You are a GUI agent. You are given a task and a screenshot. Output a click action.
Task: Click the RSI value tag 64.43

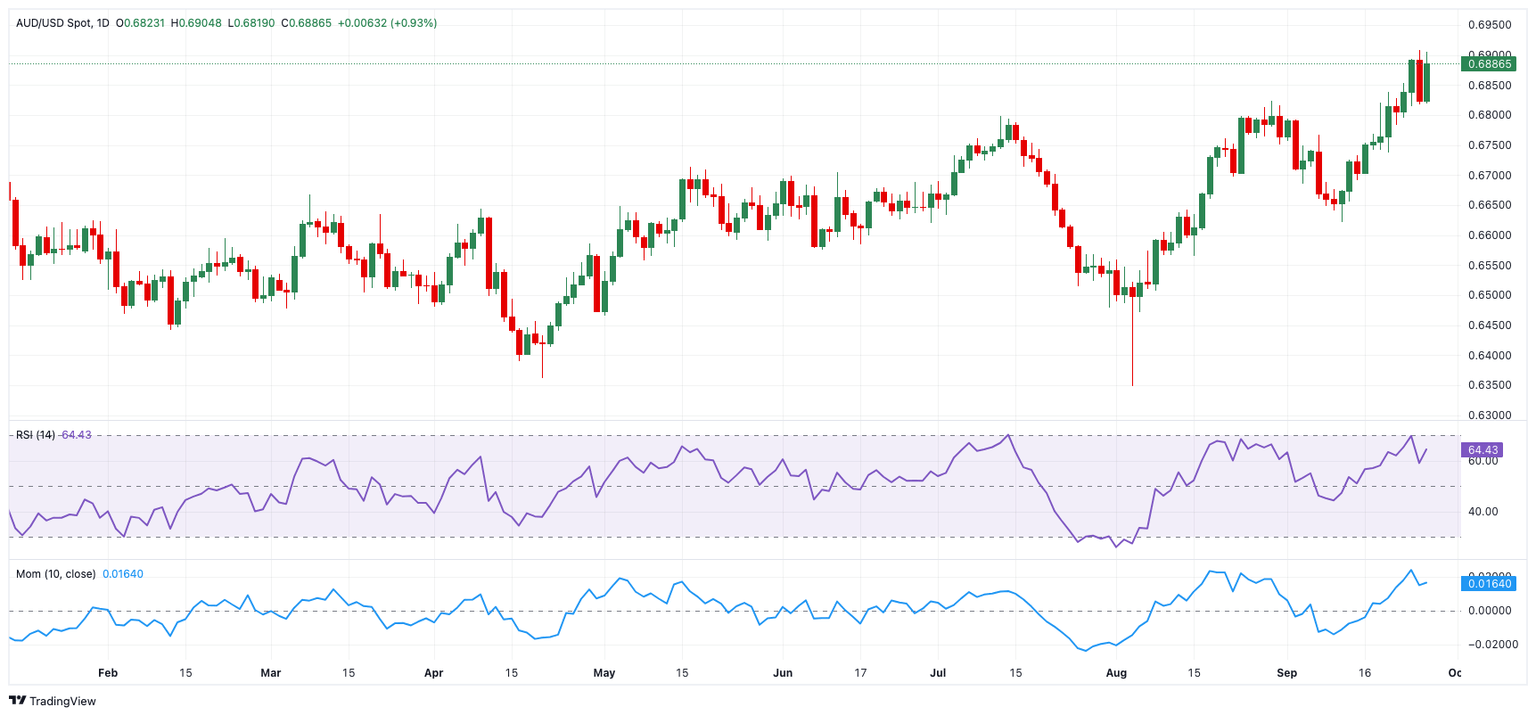[x=1482, y=451]
